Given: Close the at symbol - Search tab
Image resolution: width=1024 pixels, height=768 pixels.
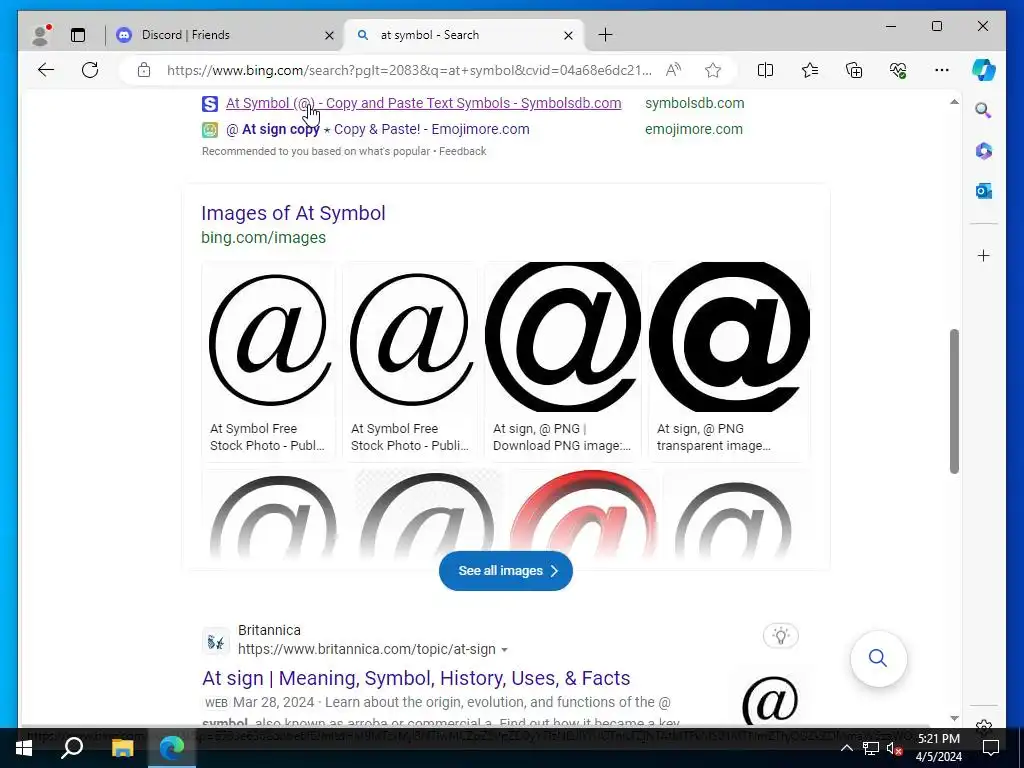Looking at the screenshot, I should 568,35.
